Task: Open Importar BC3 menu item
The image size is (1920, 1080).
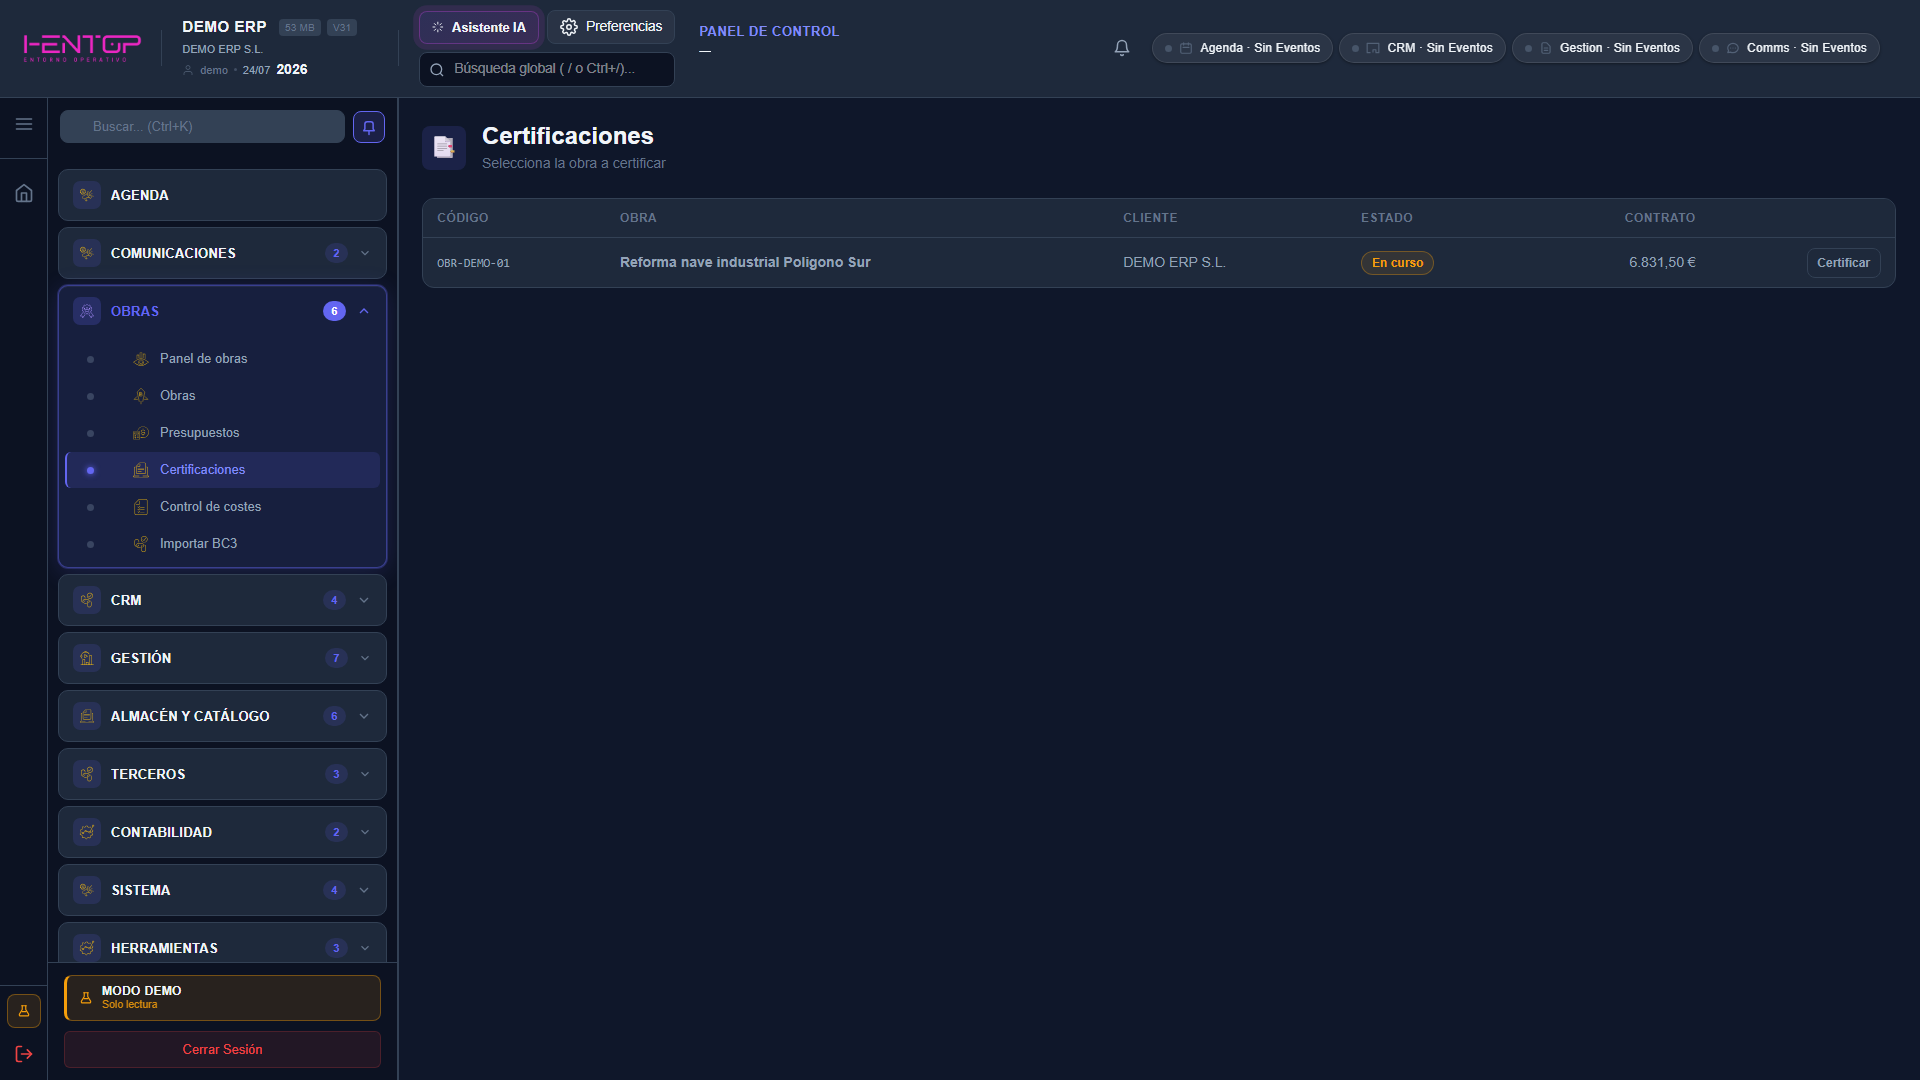Action: coord(223,544)
